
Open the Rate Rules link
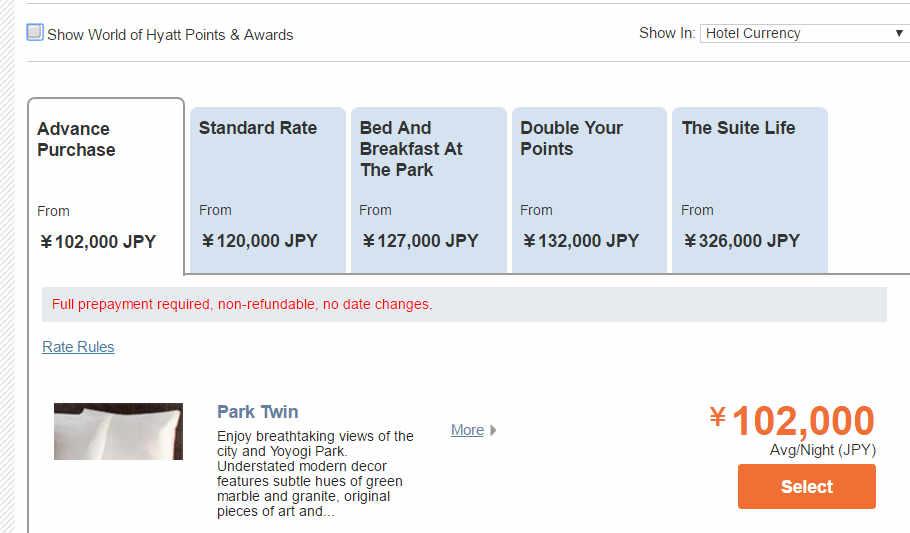[x=78, y=347]
